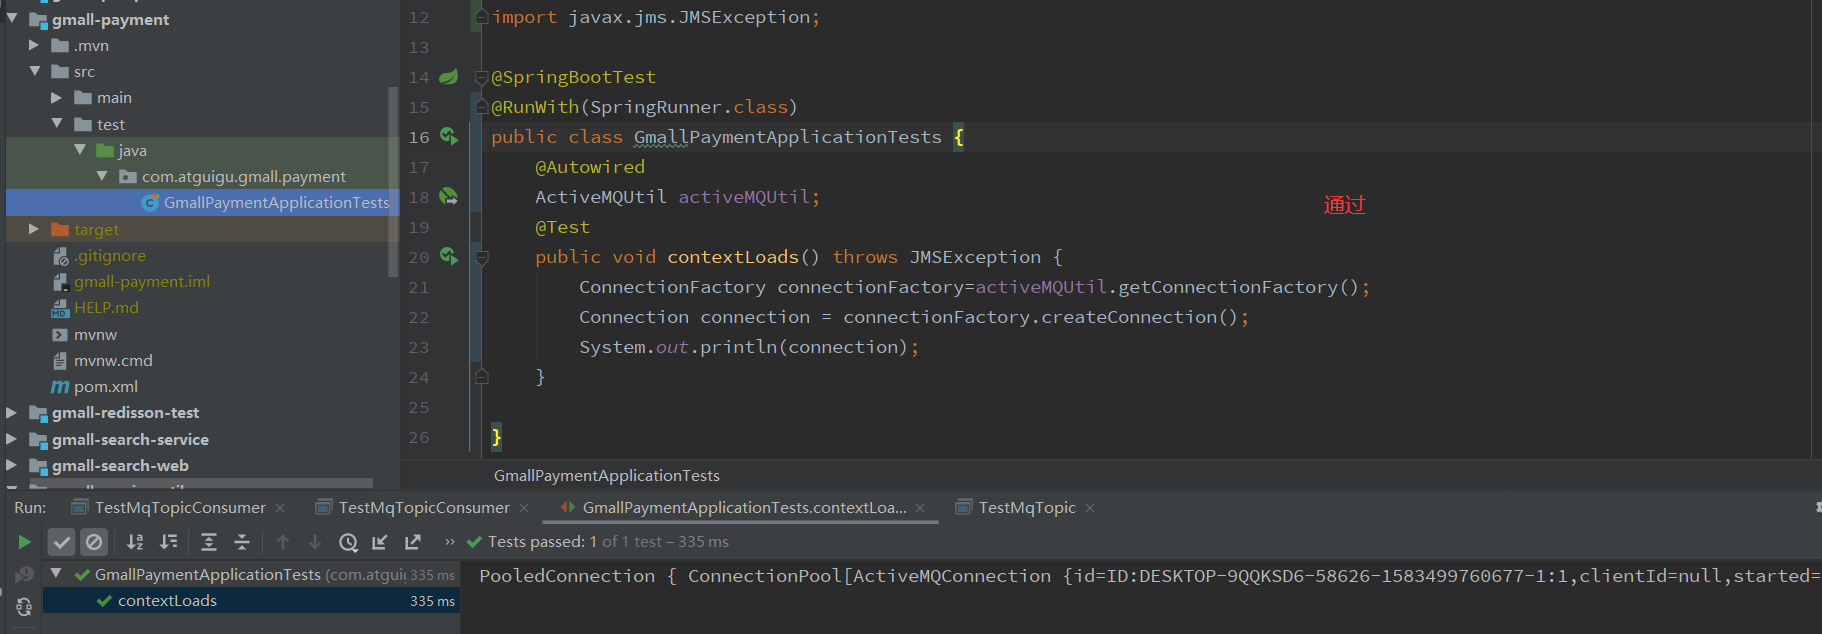Show more test toolbar actions chevrons

click(450, 542)
